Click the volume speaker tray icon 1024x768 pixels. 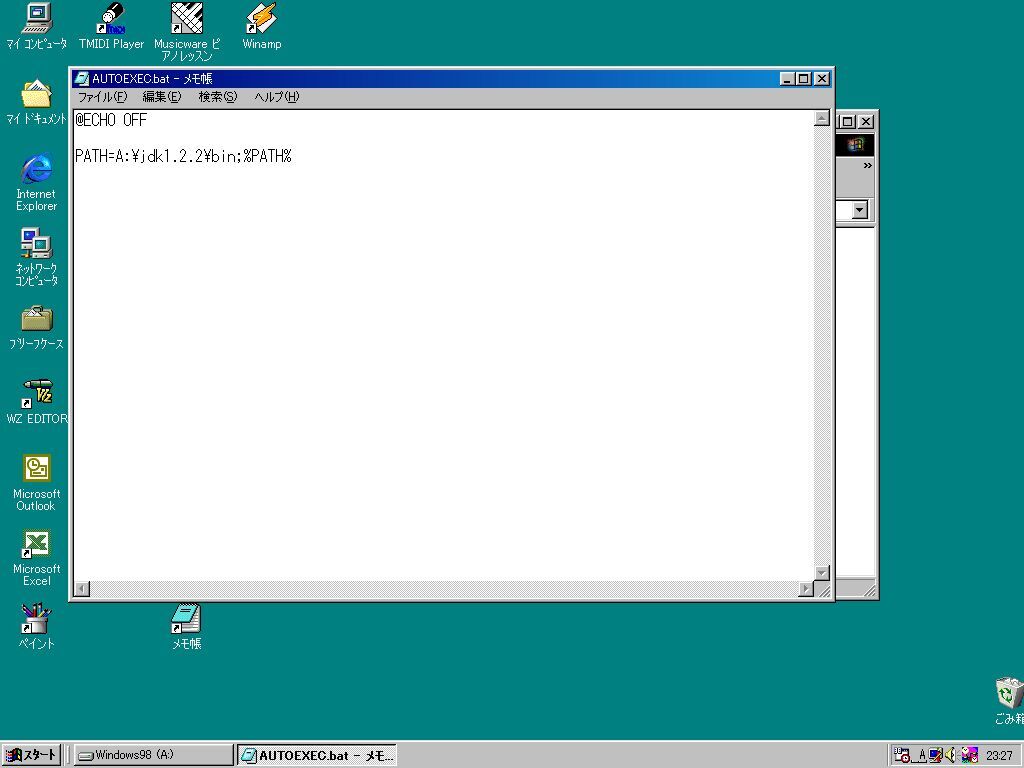pos(950,755)
